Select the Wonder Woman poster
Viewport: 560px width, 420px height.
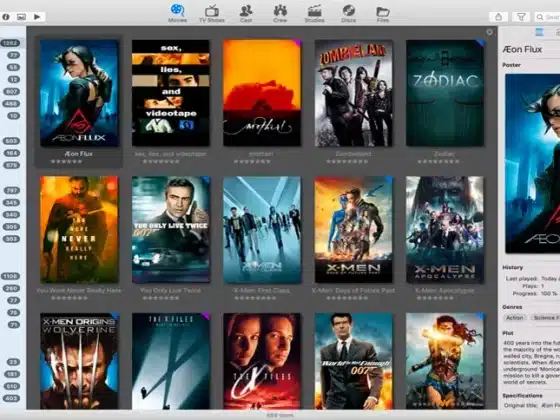pyautogui.click(x=445, y=361)
